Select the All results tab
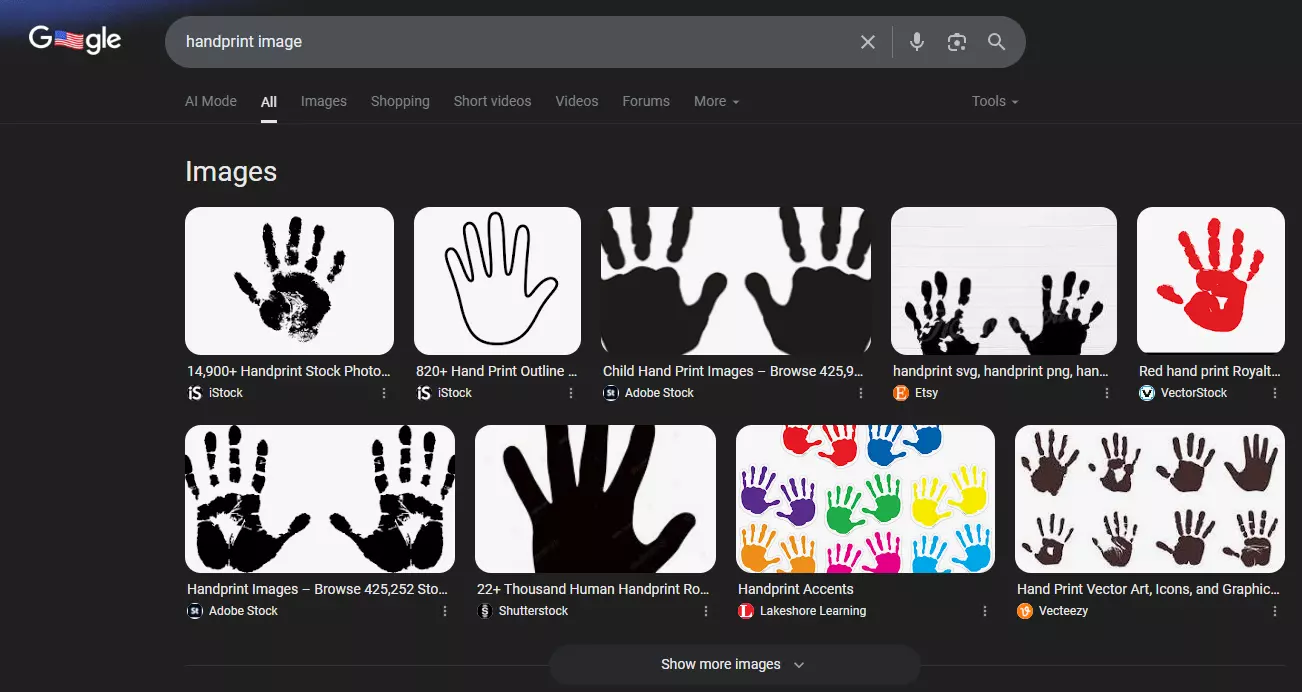Viewport: 1302px width, 692px height. point(269,101)
